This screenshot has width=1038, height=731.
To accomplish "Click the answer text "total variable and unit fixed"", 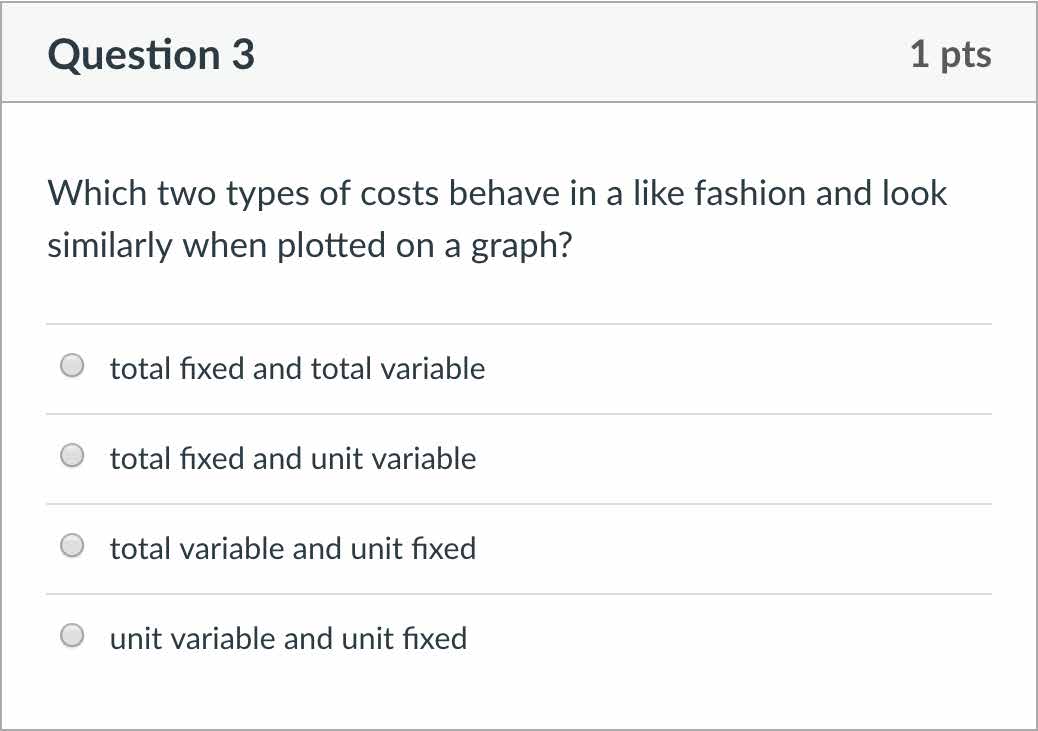I will pos(293,549).
